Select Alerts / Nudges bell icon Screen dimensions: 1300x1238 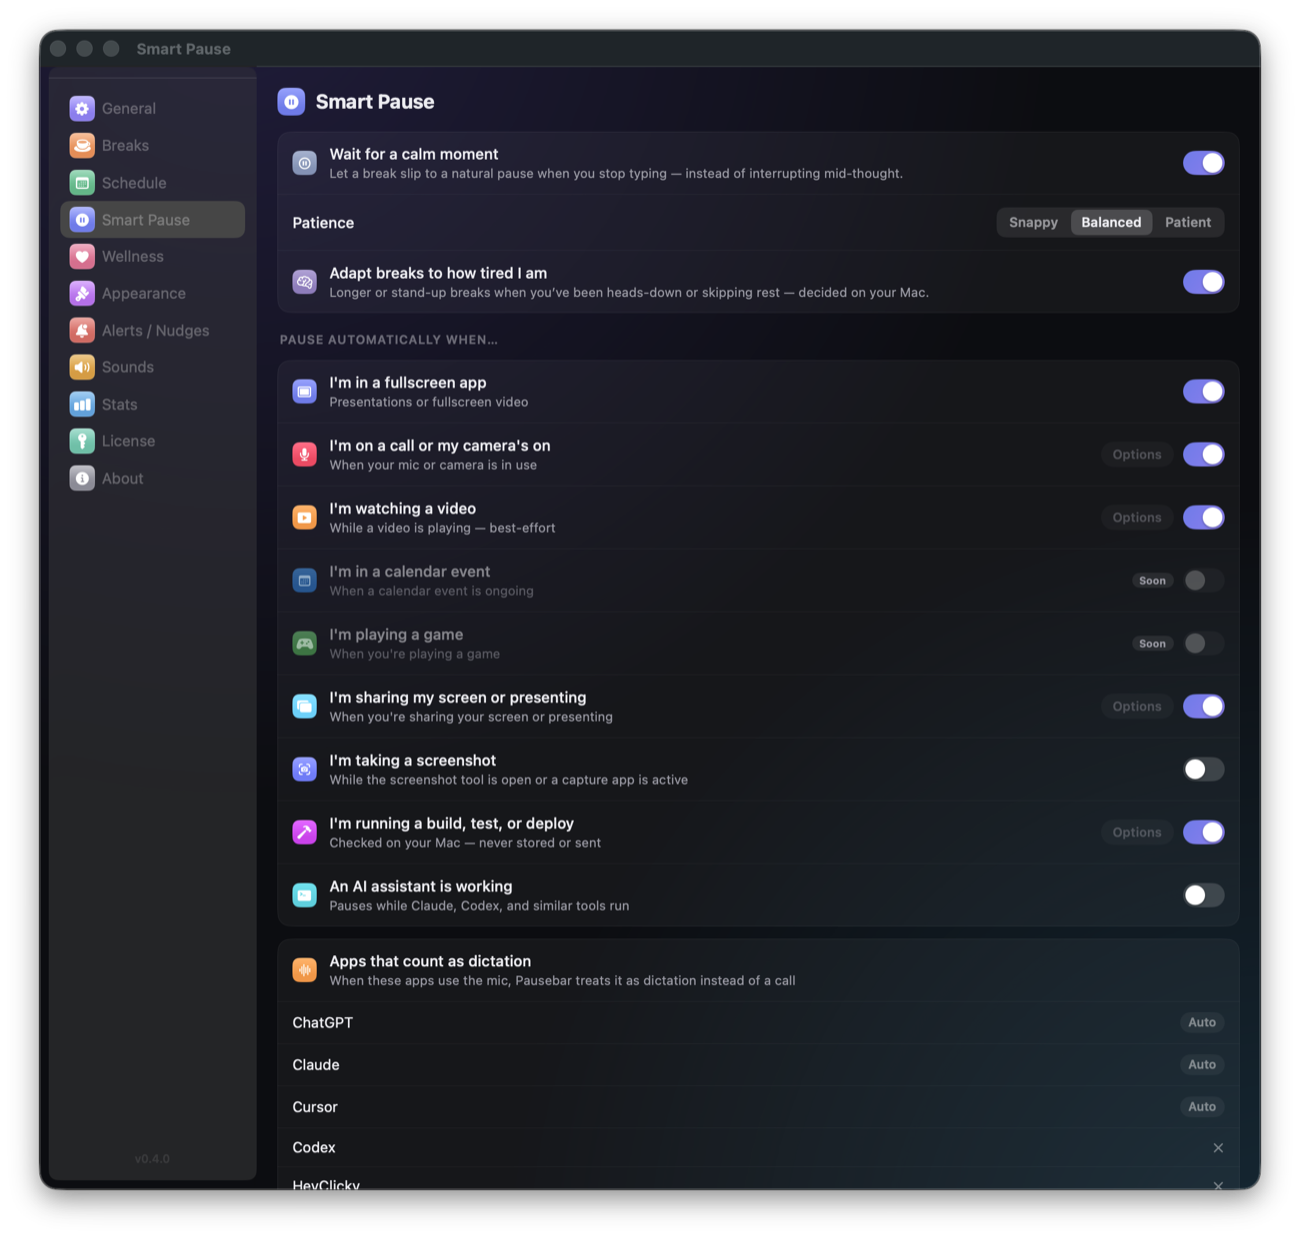coord(82,330)
